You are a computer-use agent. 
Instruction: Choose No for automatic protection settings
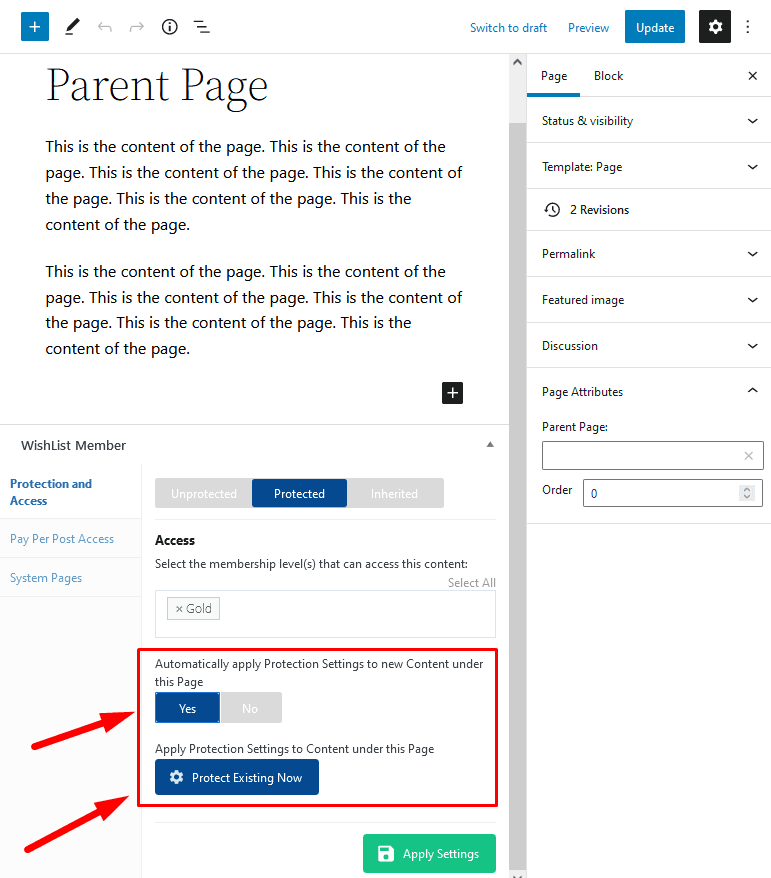coord(251,708)
